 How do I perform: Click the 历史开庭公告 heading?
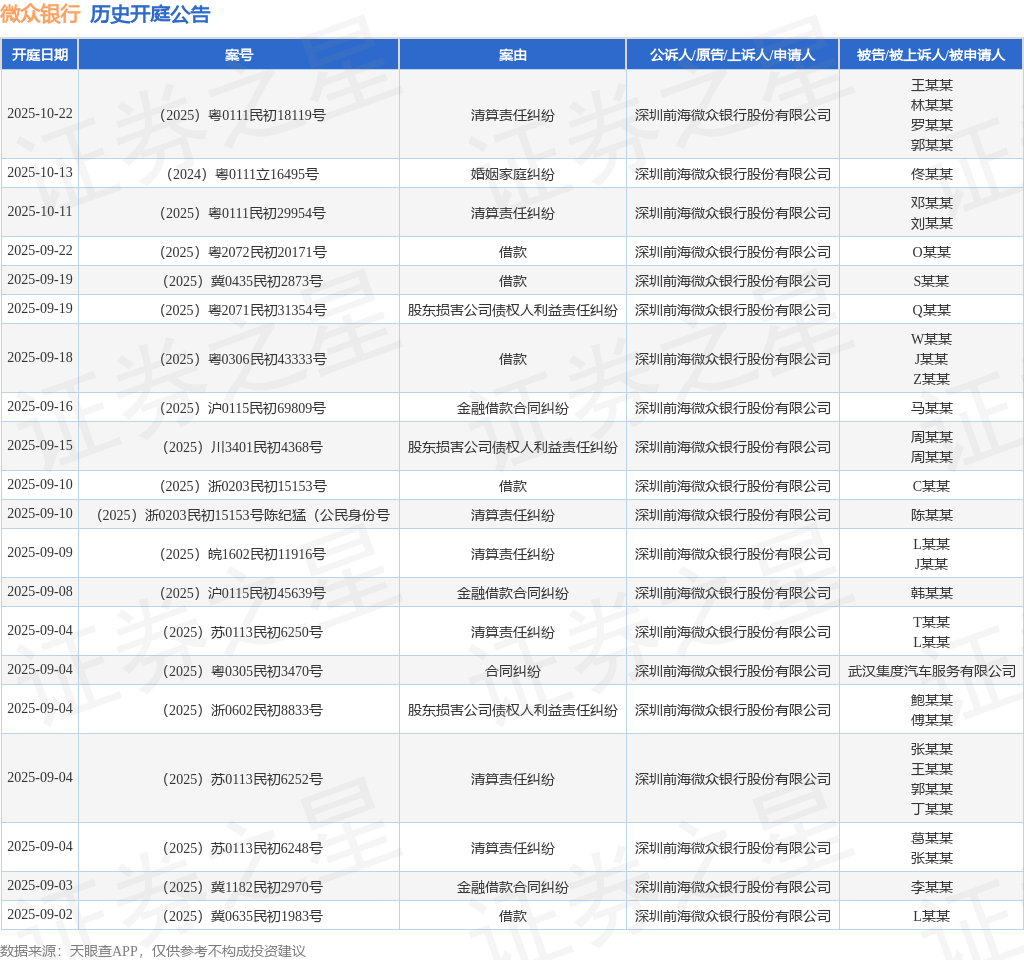pos(150,14)
